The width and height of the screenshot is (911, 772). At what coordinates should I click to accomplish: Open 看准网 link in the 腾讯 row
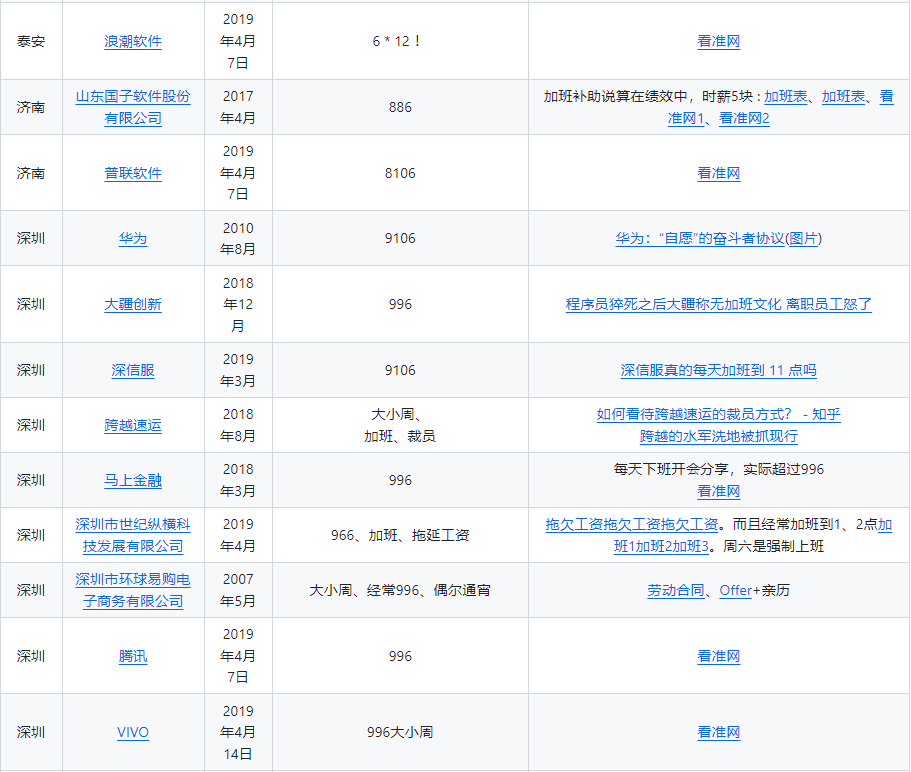coord(719,656)
